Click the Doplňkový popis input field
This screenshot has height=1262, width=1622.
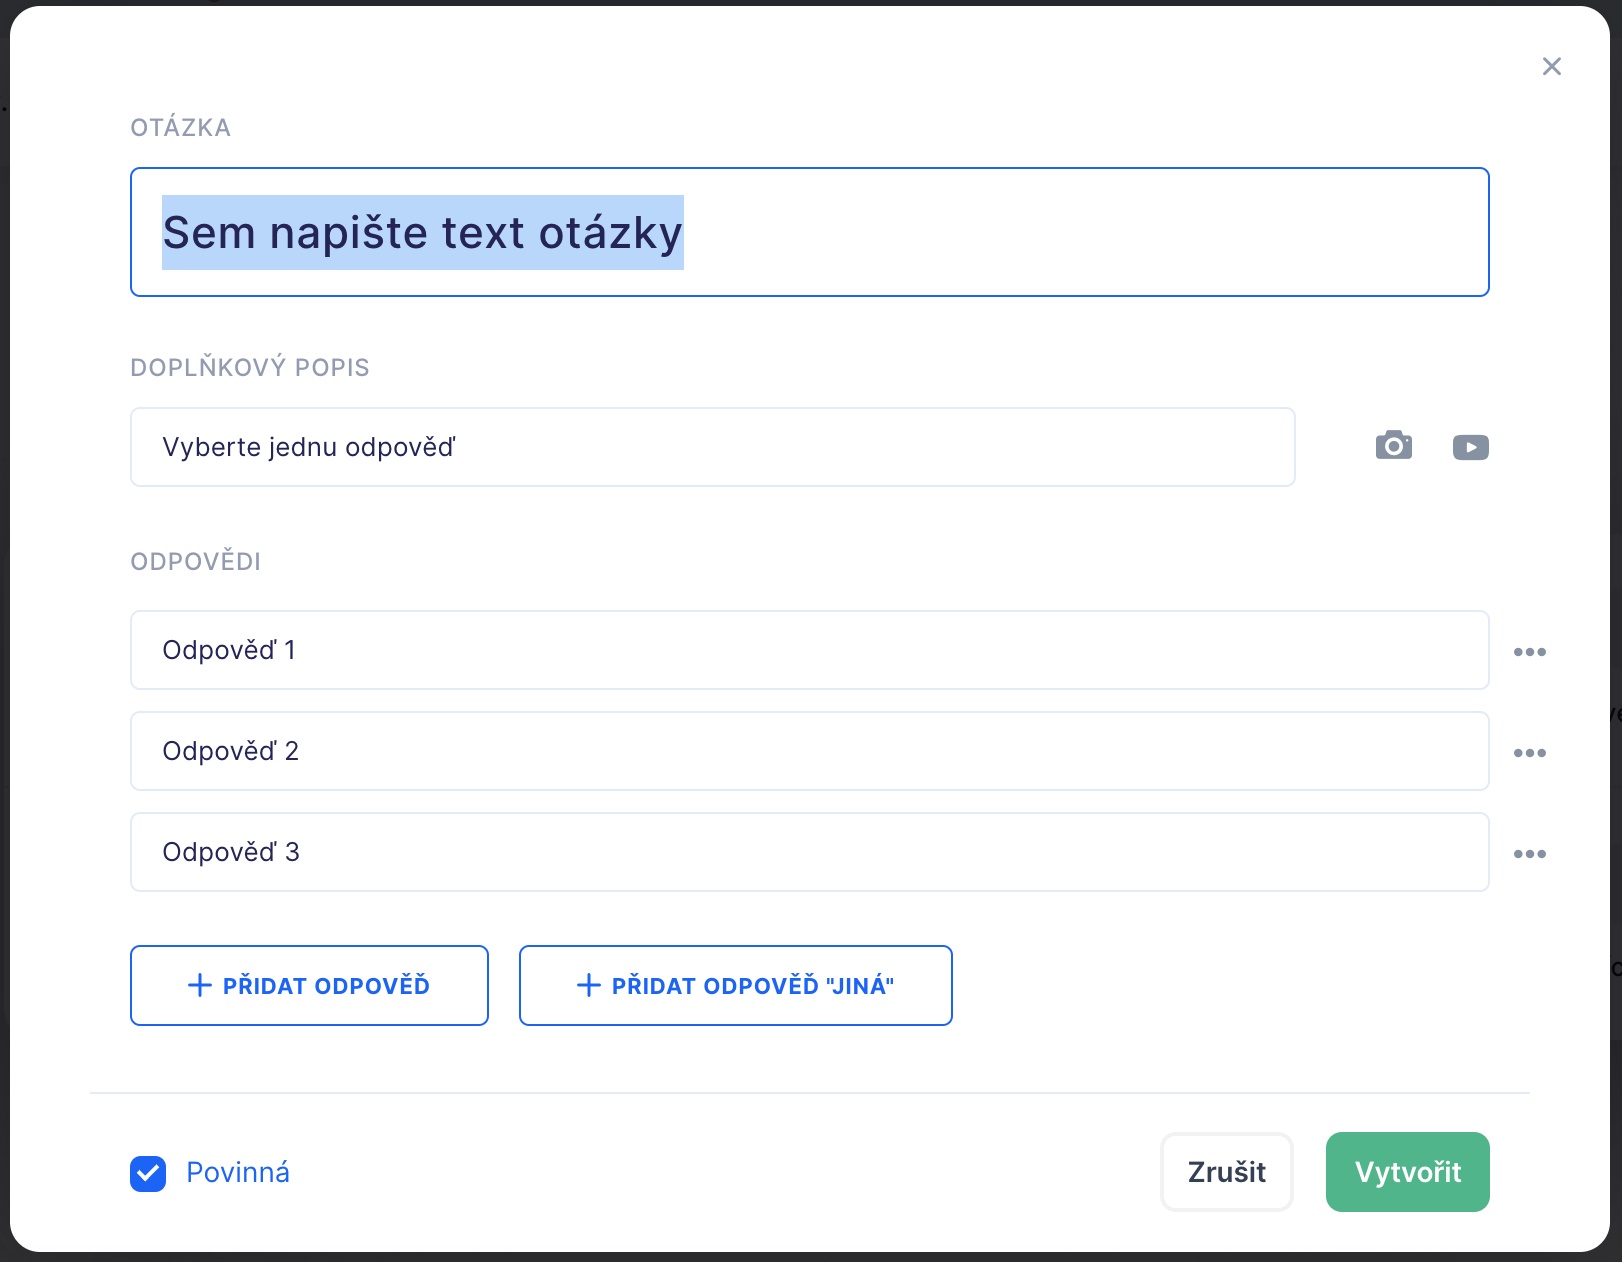[x=712, y=447]
